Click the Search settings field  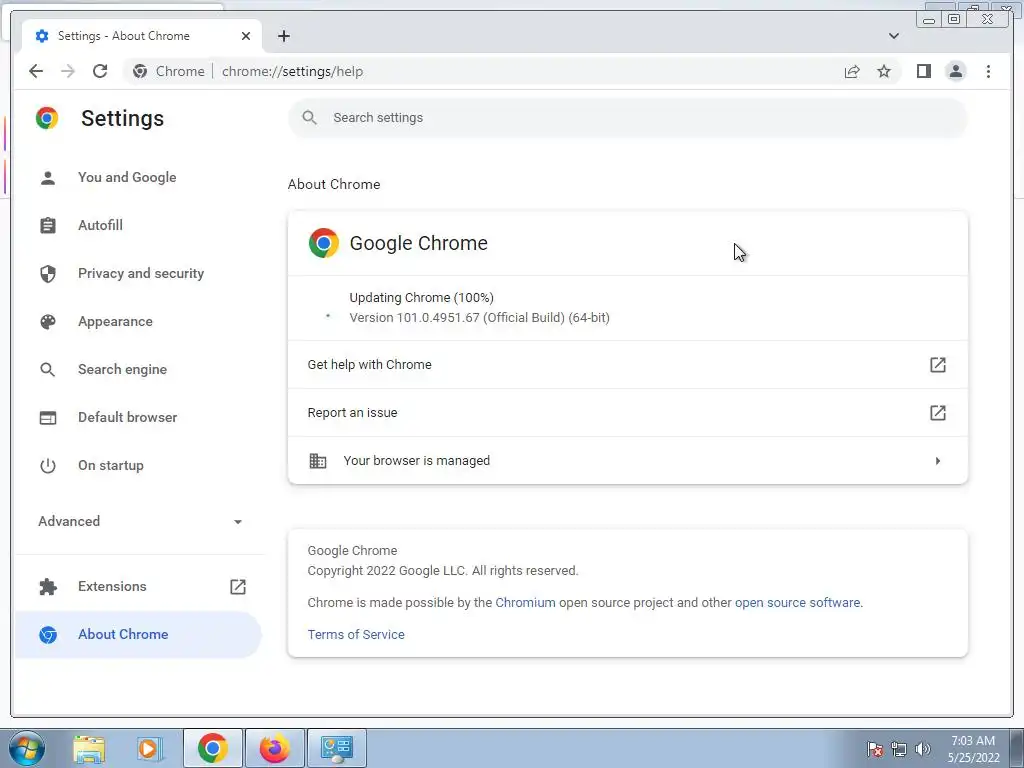628,118
